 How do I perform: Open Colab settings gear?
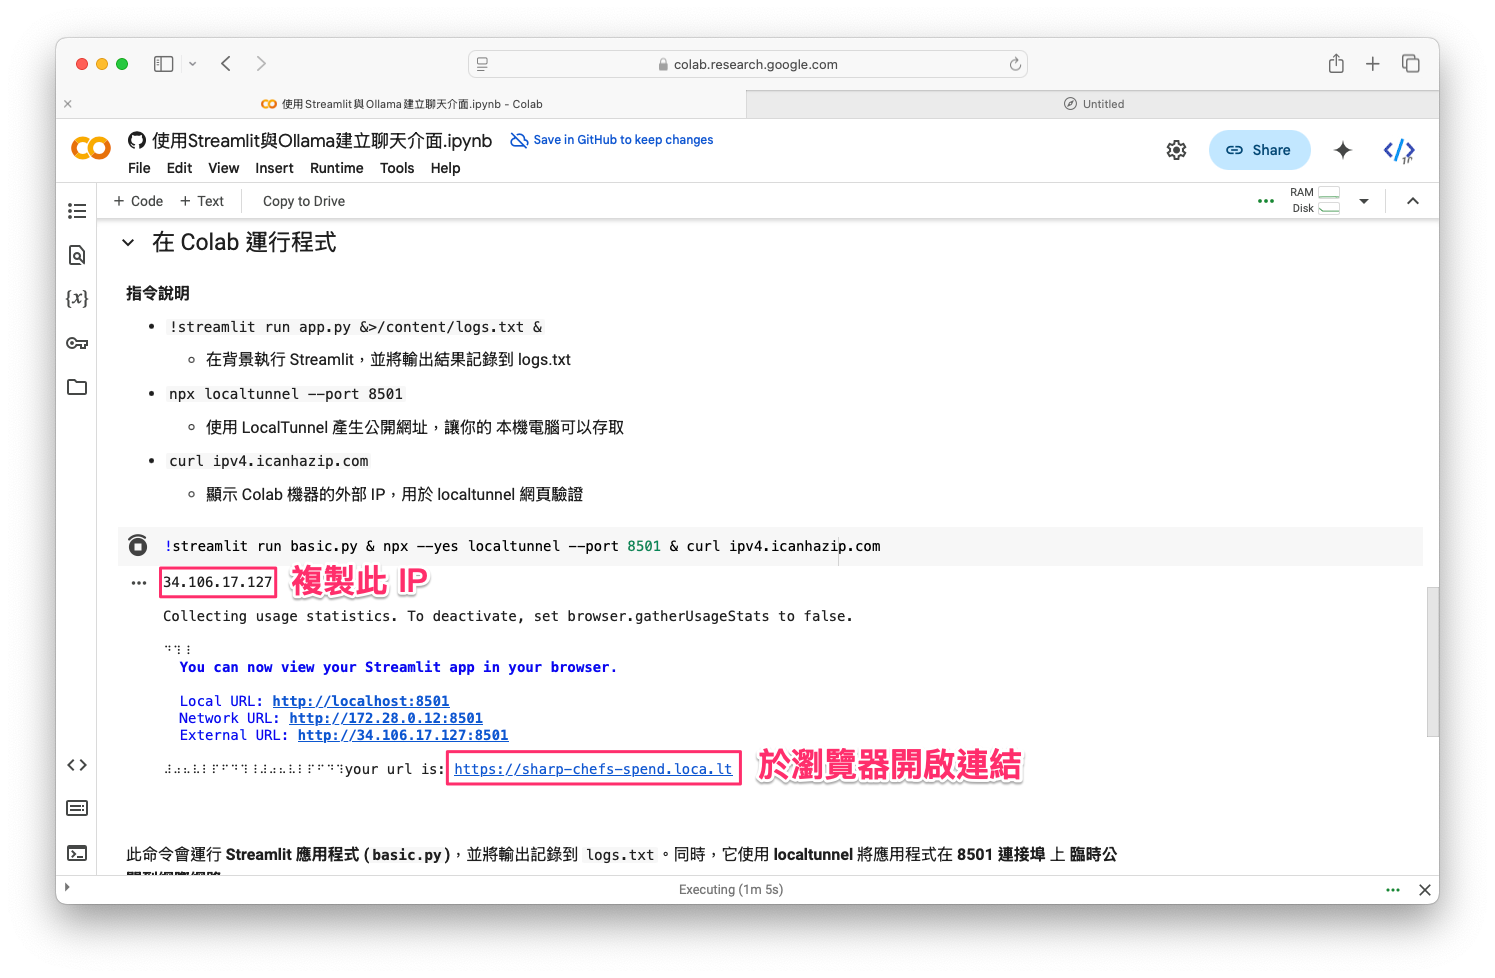[x=1177, y=150]
